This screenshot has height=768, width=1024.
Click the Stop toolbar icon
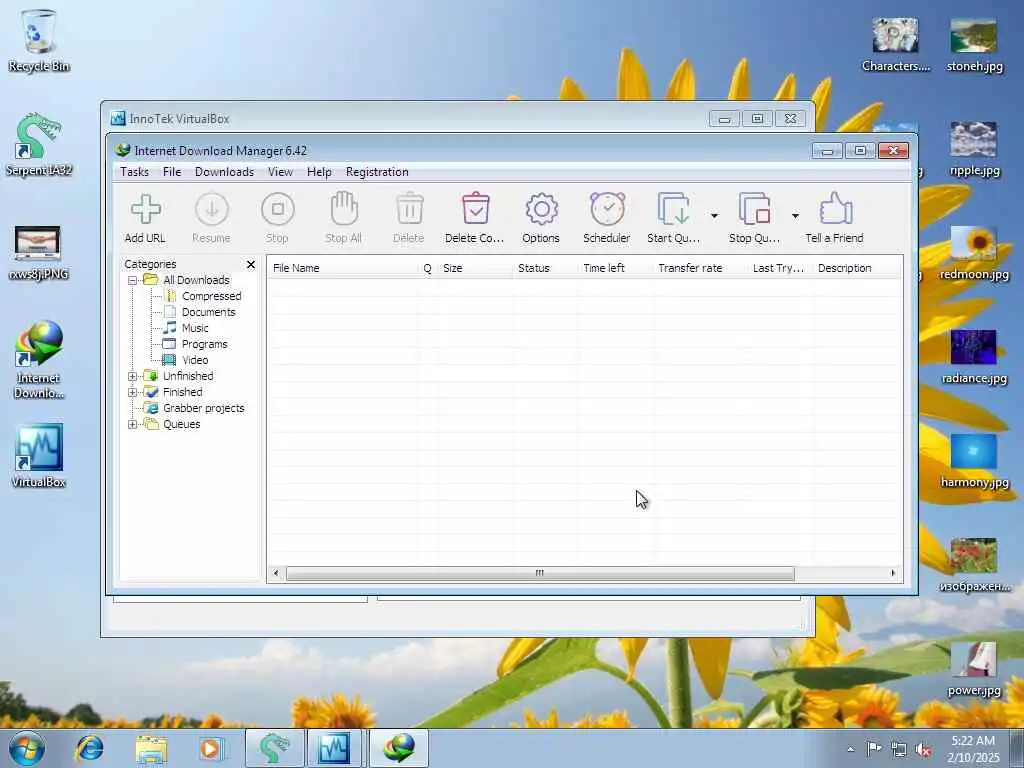click(278, 210)
